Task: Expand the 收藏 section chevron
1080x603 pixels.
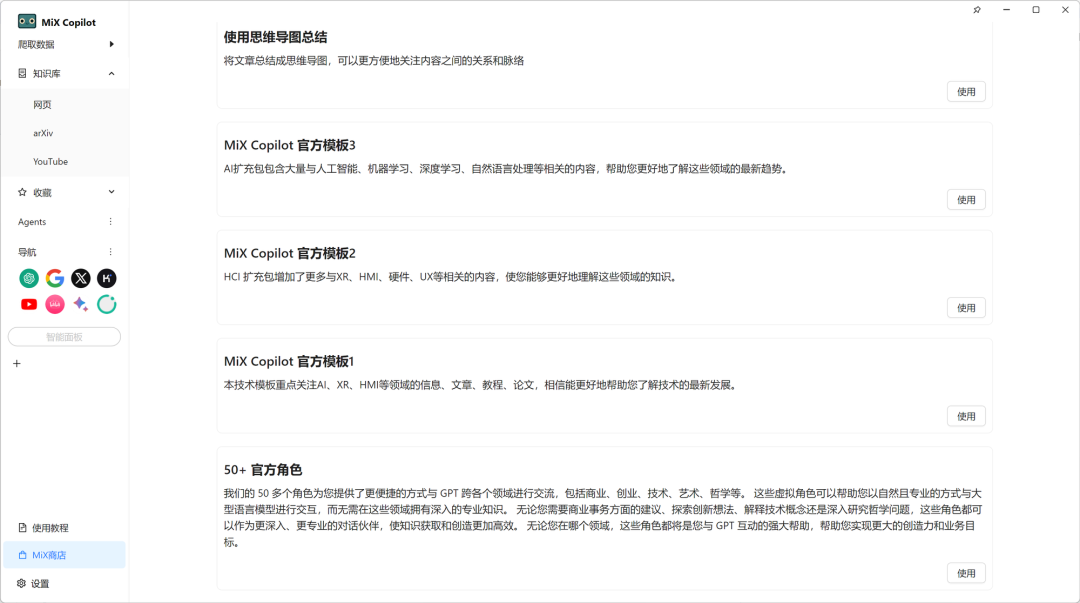Action: (112, 192)
